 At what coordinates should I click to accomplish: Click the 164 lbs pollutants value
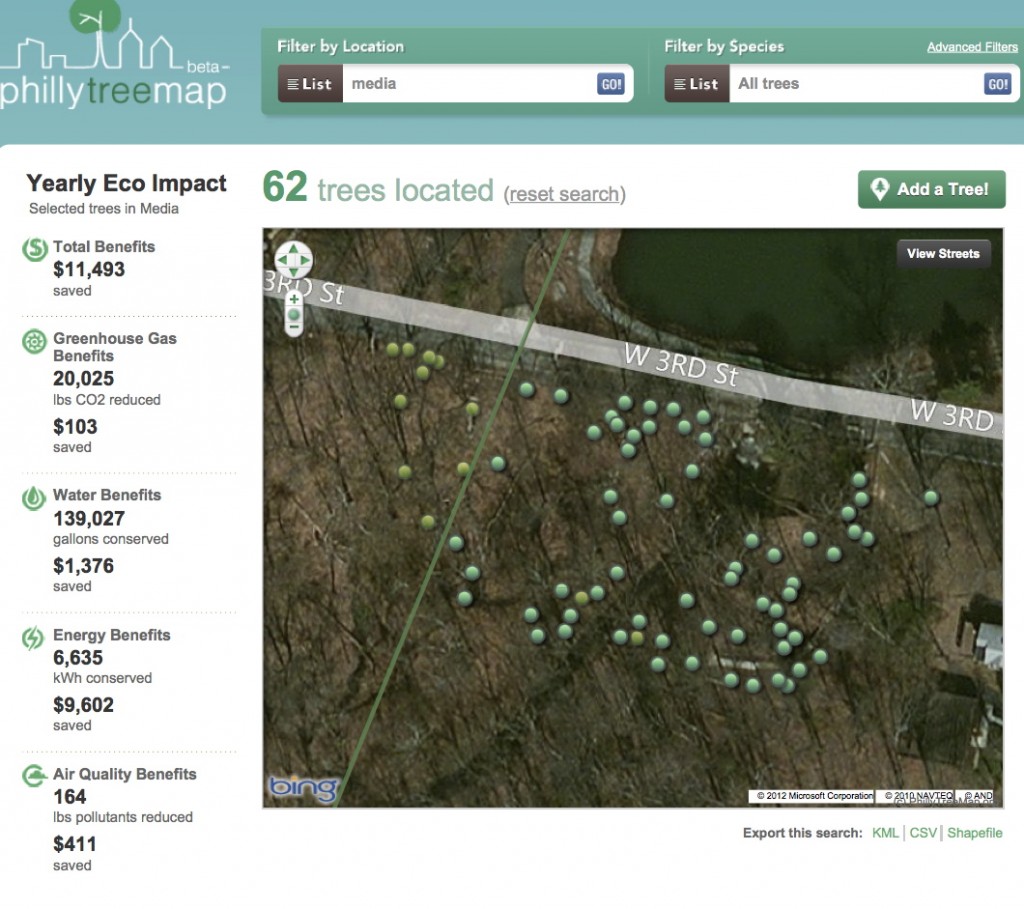pyautogui.click(x=69, y=797)
